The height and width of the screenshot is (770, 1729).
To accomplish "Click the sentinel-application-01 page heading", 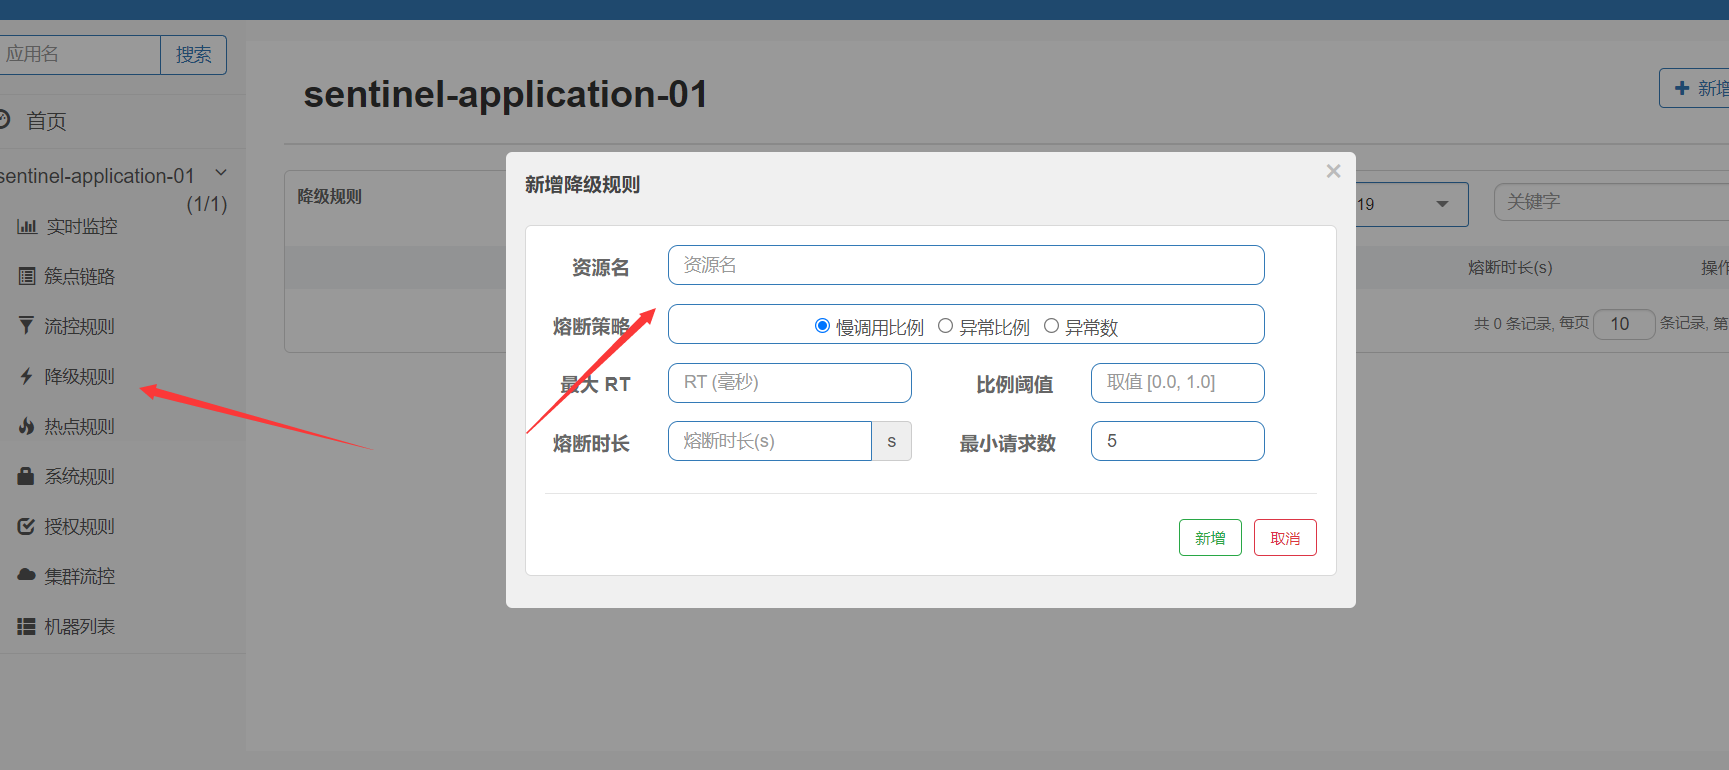I will pyautogui.click(x=506, y=95).
